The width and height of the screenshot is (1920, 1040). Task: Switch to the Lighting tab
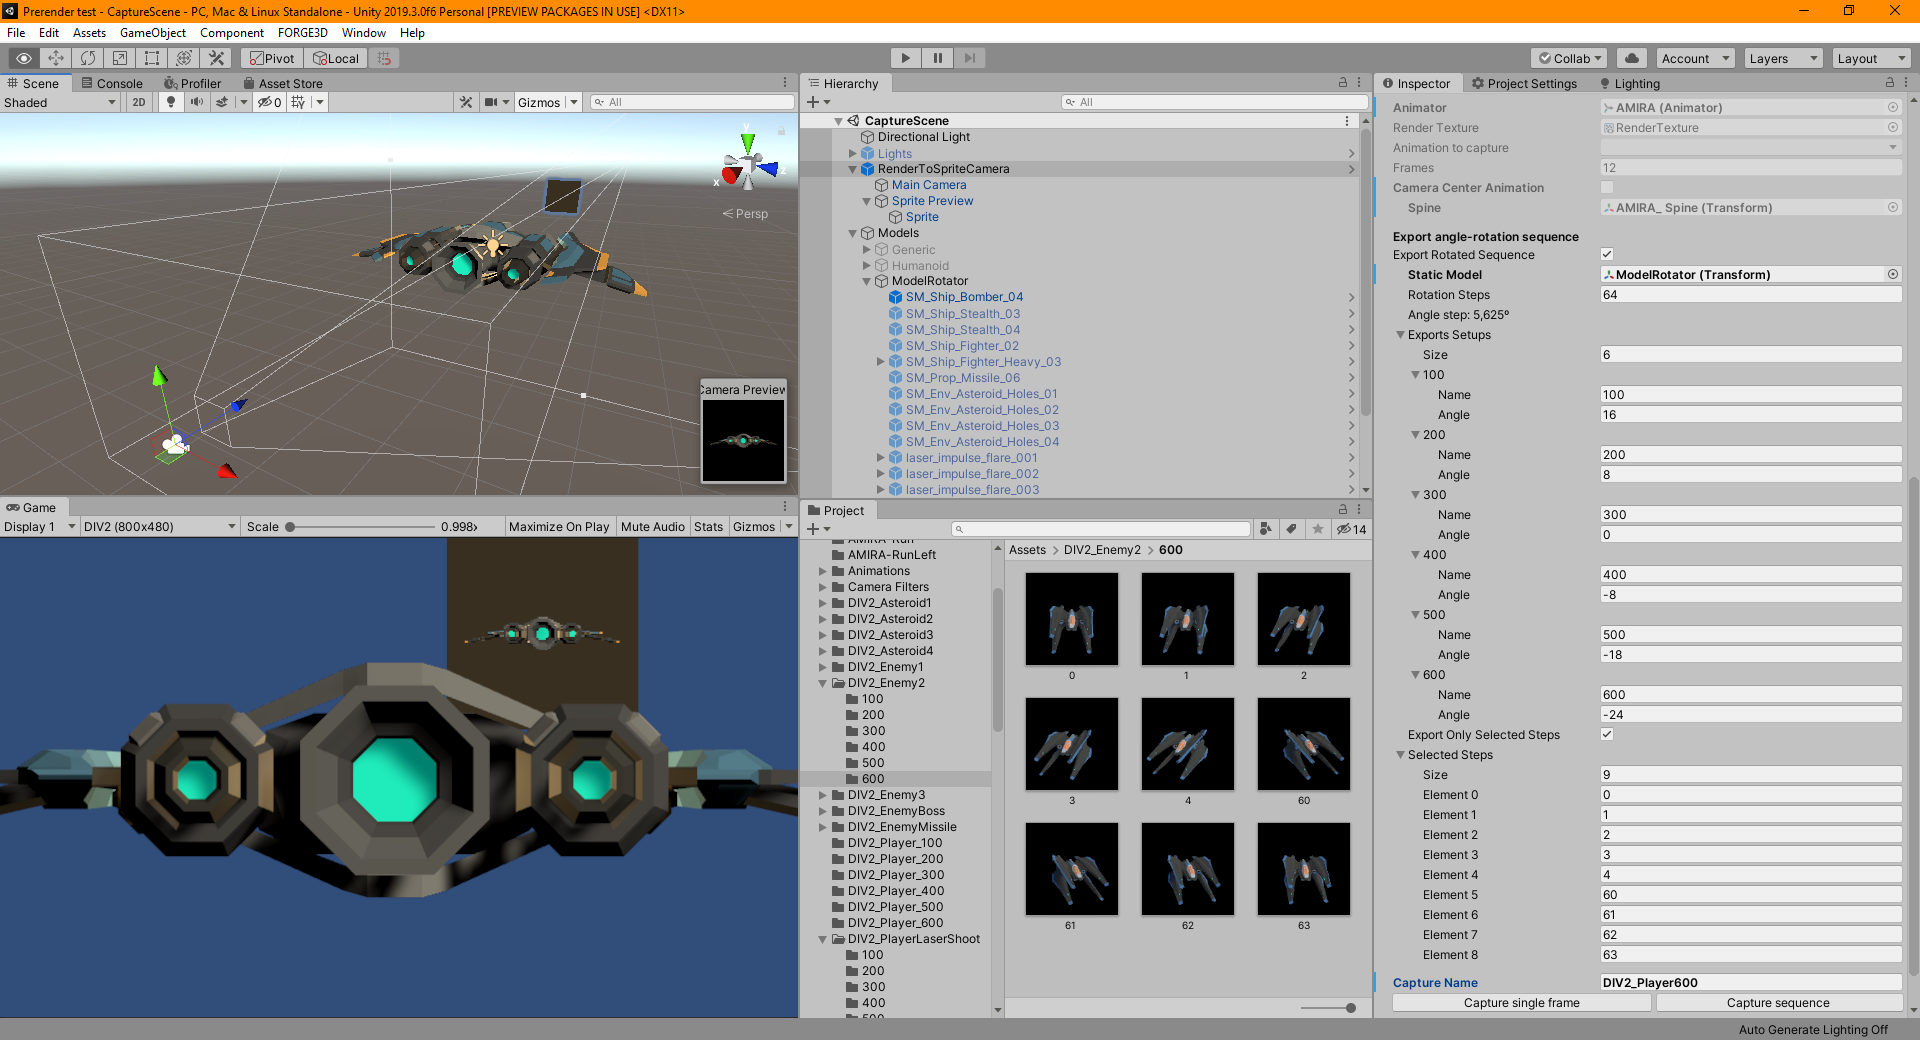pos(1629,83)
